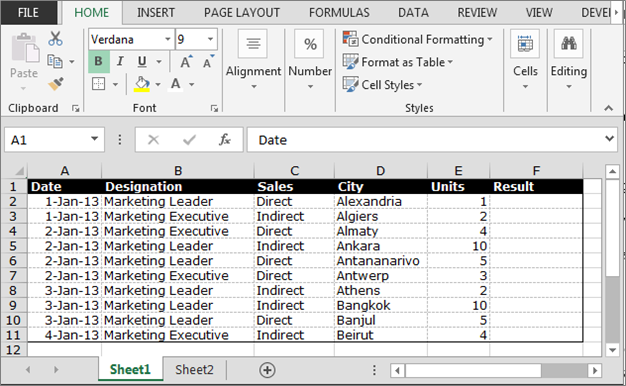Switch to Sheet2 tab
This screenshot has height=386, width=626.
pos(194,370)
